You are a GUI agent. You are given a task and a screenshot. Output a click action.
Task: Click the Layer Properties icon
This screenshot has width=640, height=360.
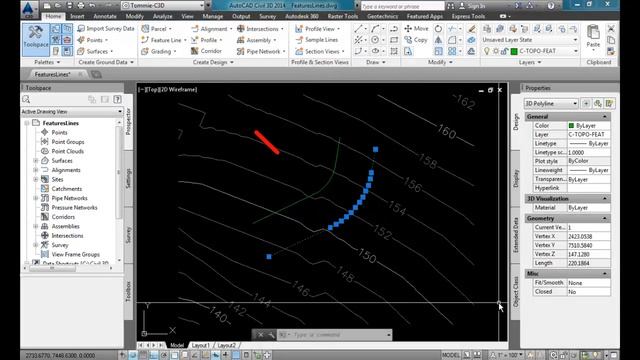pyautogui.click(x=487, y=29)
